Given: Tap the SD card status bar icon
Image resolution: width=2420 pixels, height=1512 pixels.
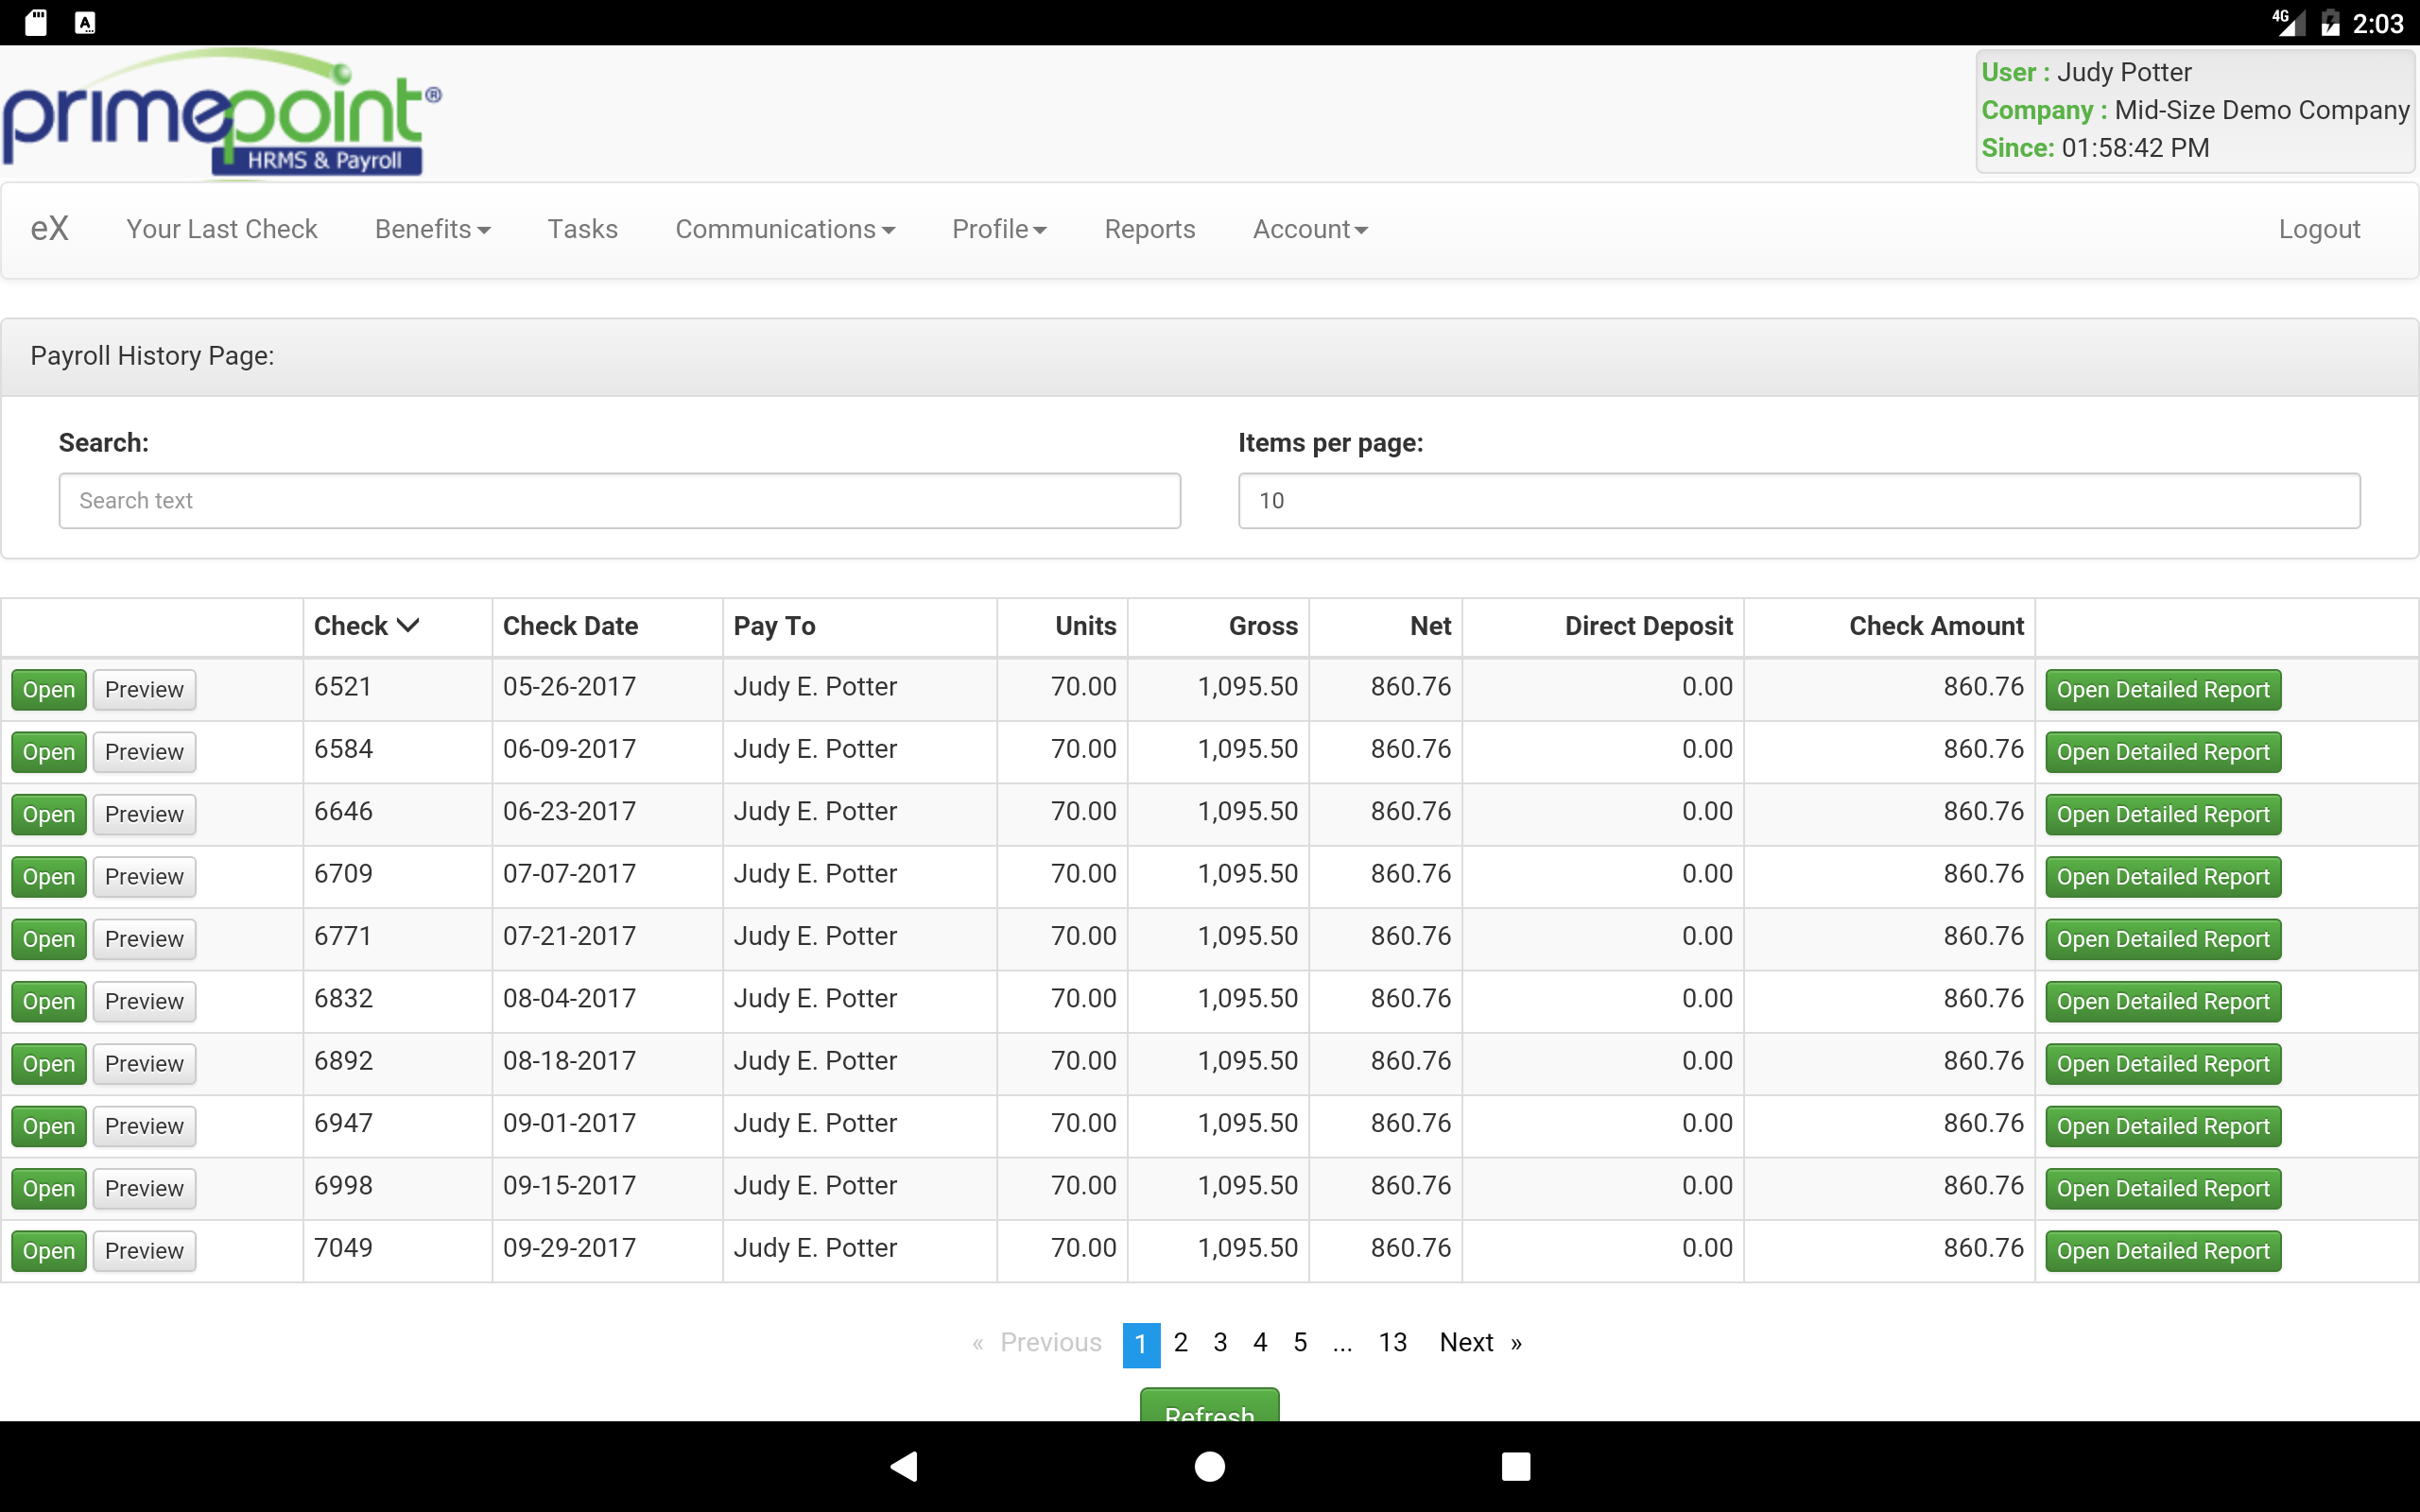Looking at the screenshot, I should coord(36,22).
